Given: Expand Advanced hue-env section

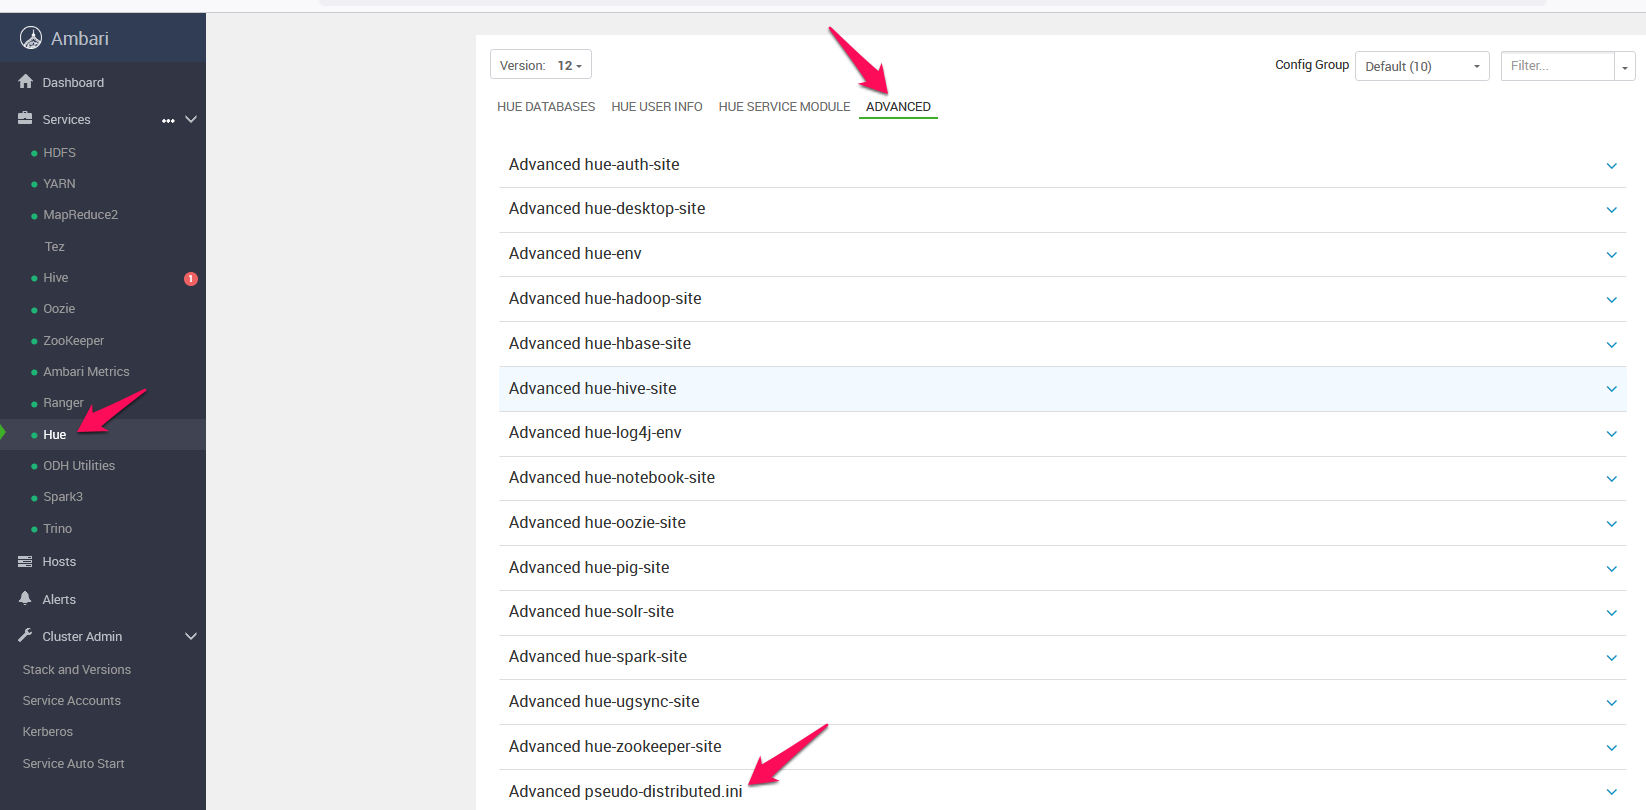Looking at the screenshot, I should click(1062, 255).
